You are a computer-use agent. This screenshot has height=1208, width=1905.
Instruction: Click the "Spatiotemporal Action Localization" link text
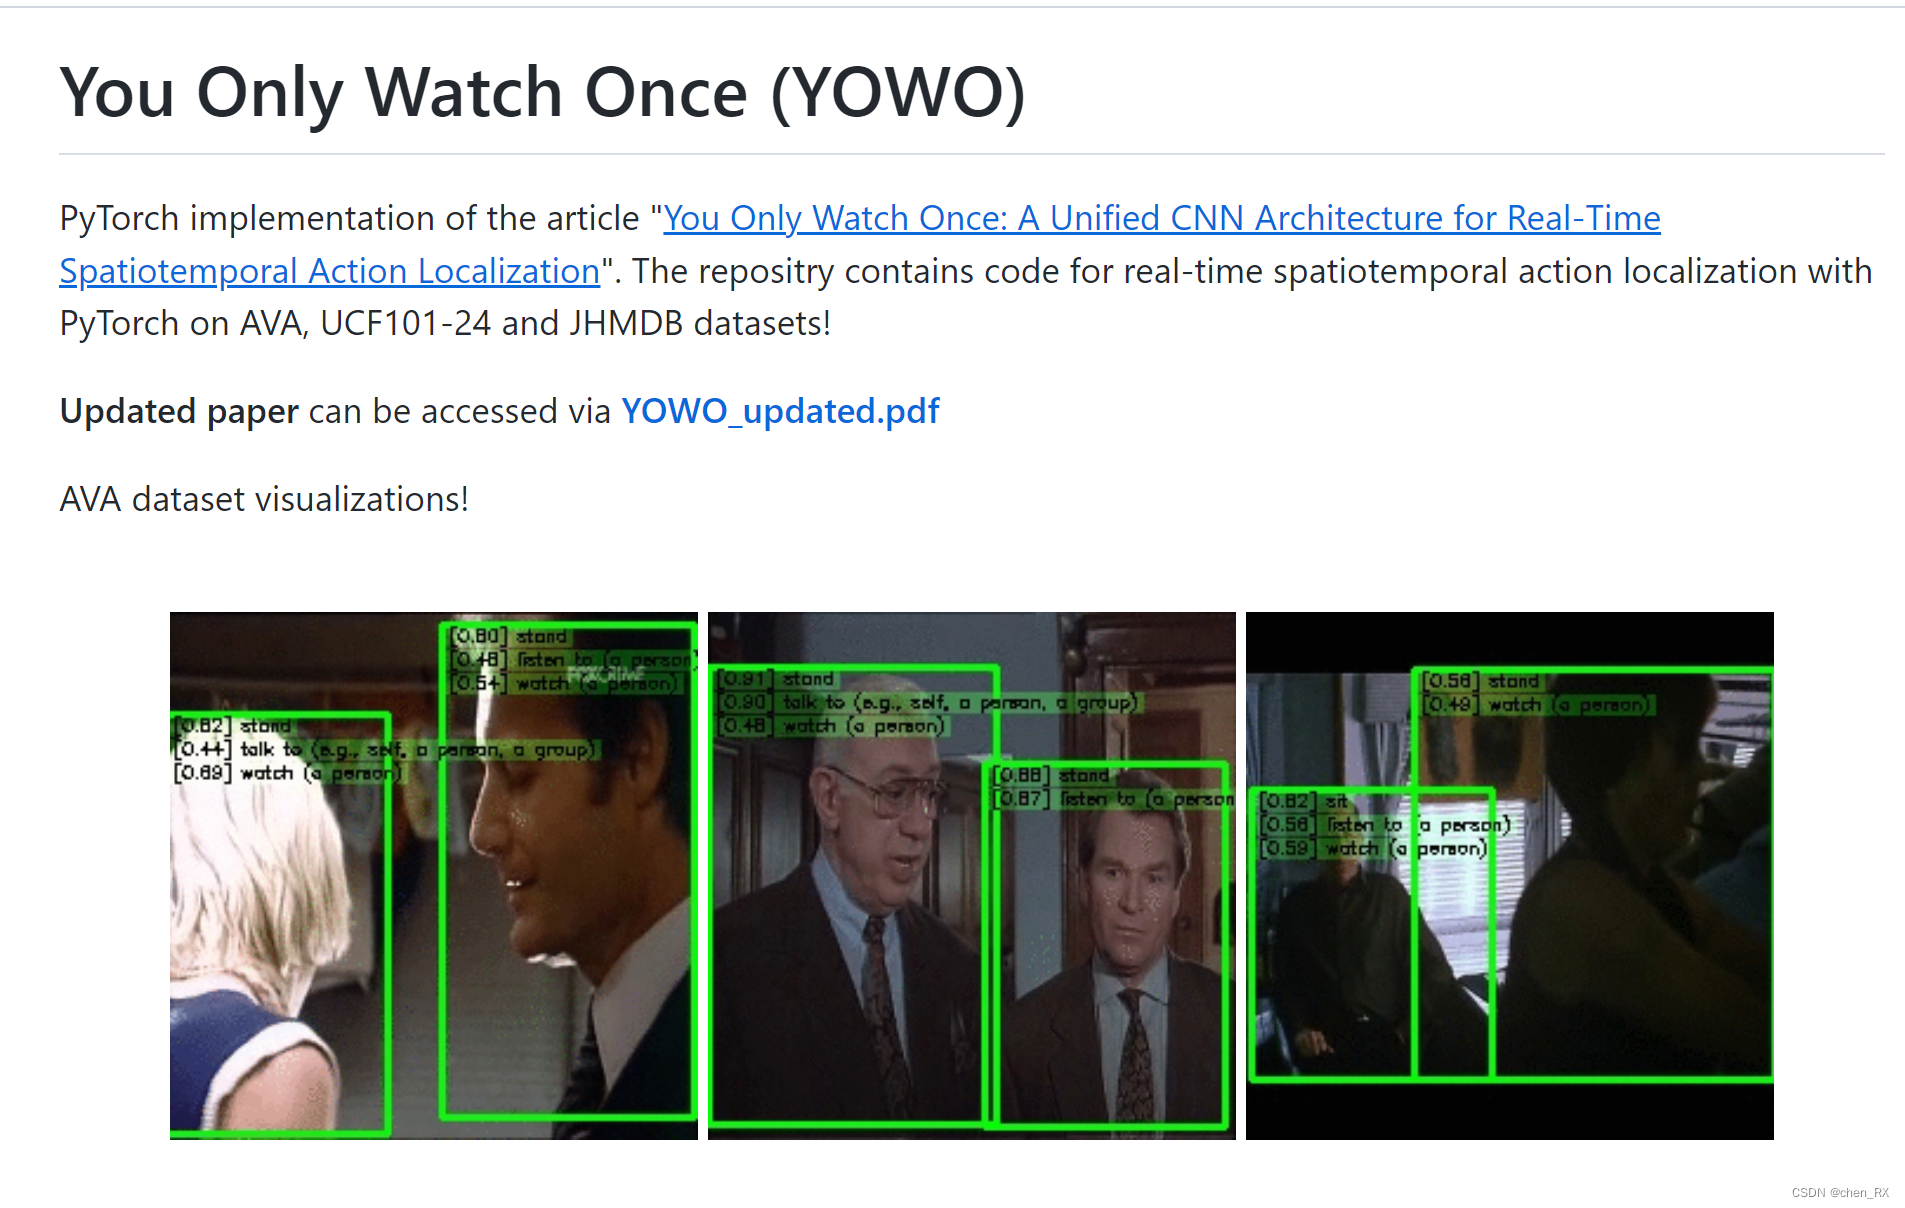pyautogui.click(x=329, y=271)
